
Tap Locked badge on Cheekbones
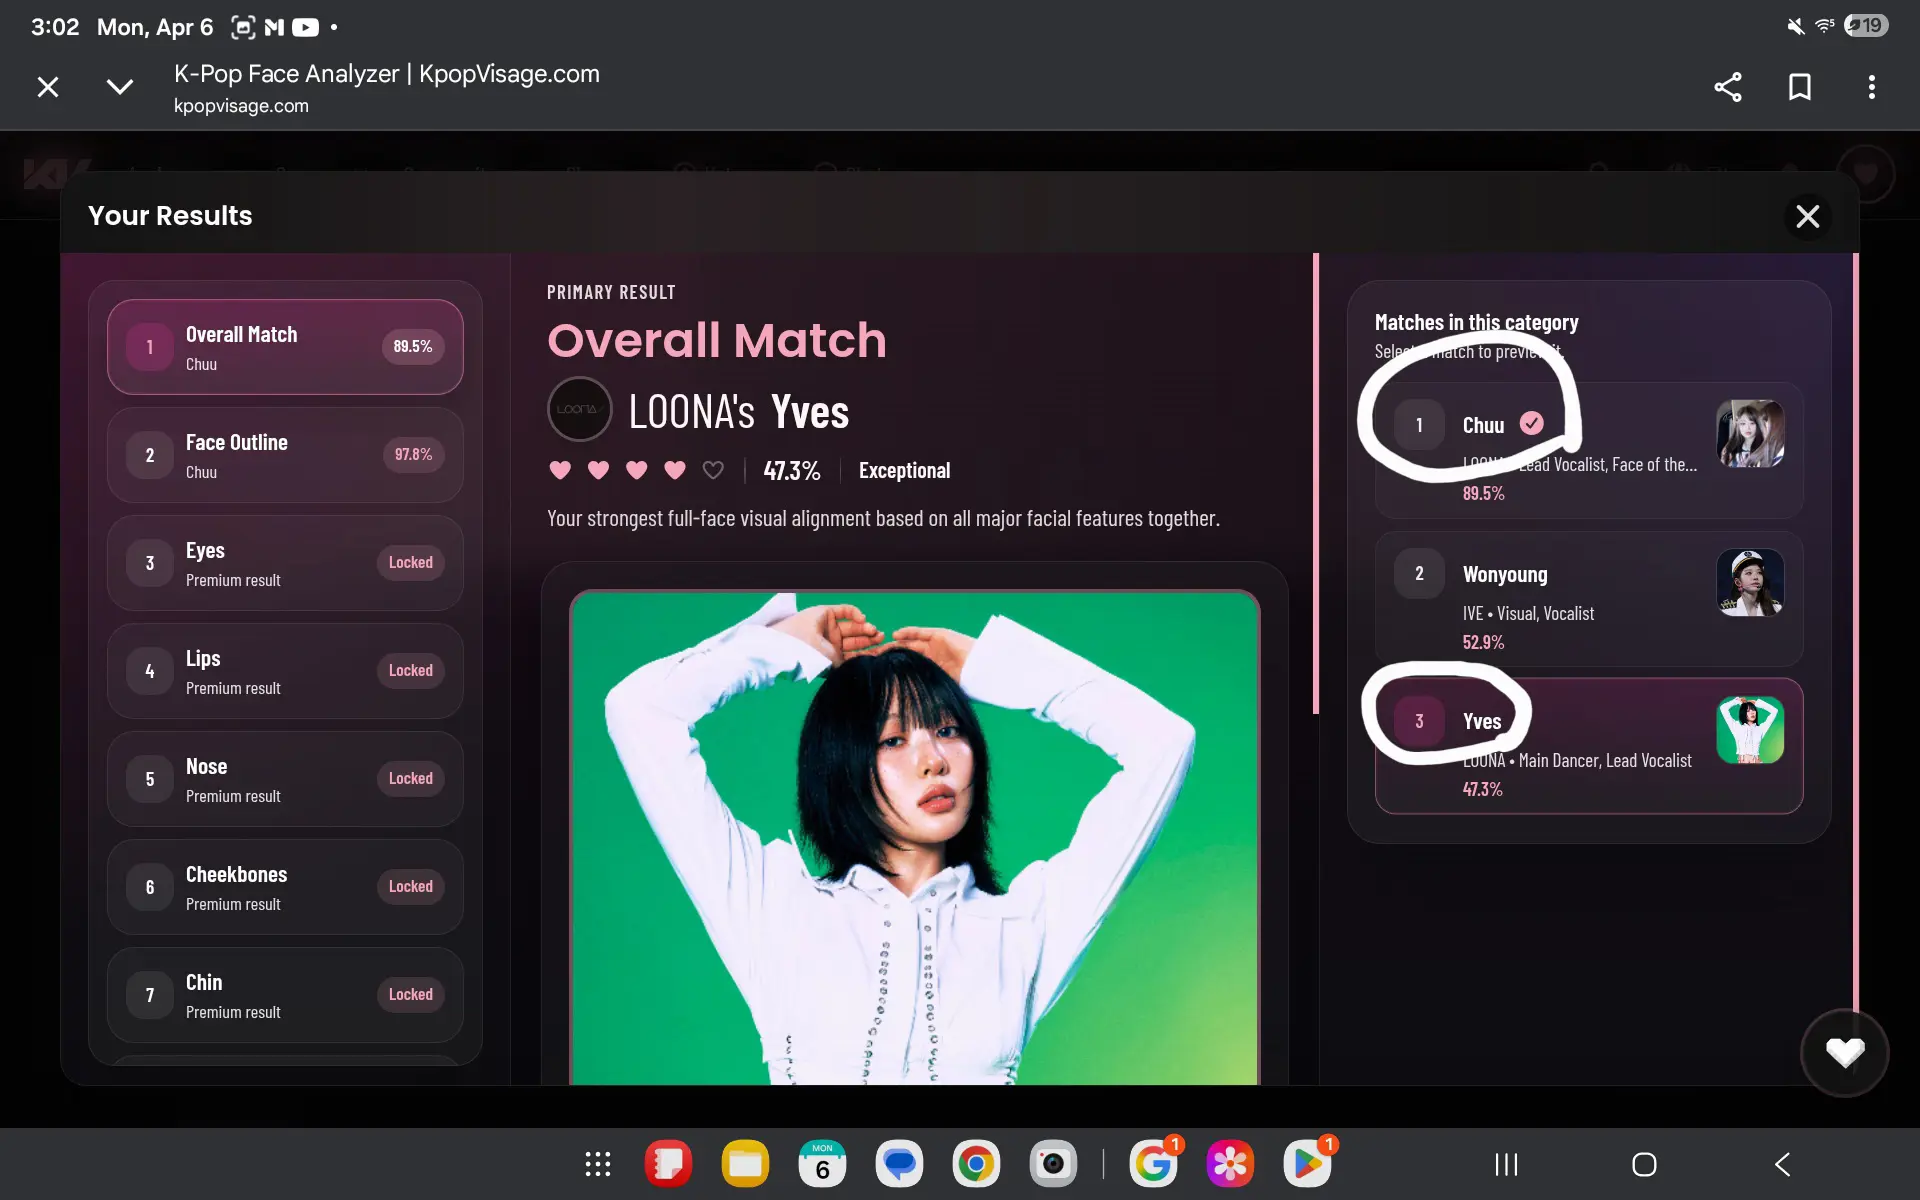point(410,887)
